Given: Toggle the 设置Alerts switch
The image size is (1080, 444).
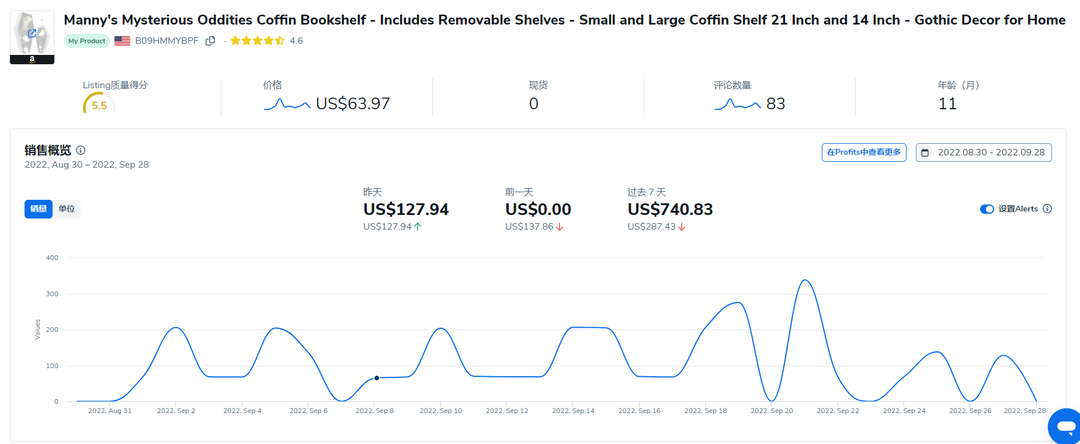Looking at the screenshot, I should point(987,209).
